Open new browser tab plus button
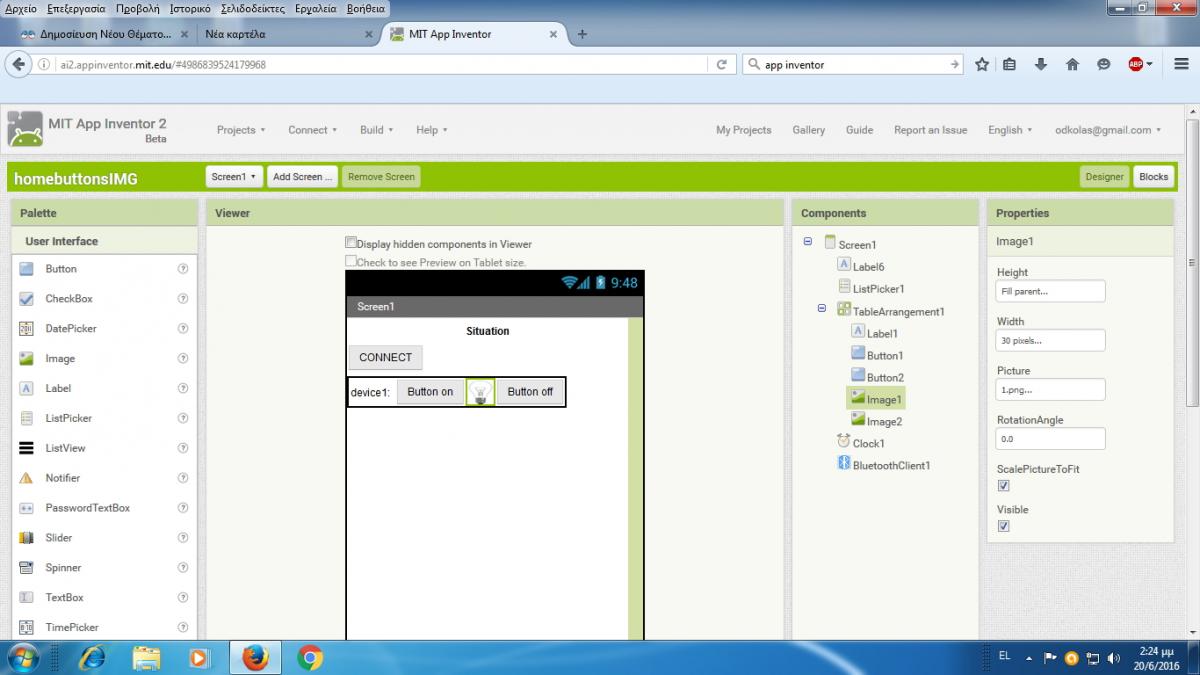Image resolution: width=1200 pixels, height=675 pixels. [x=582, y=34]
